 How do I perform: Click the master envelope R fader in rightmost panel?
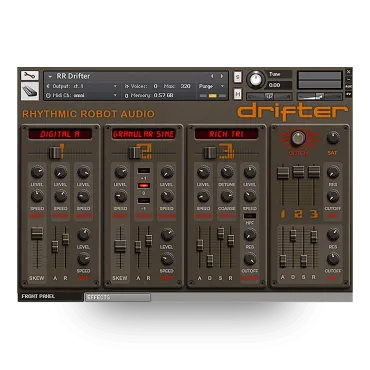tap(314, 236)
